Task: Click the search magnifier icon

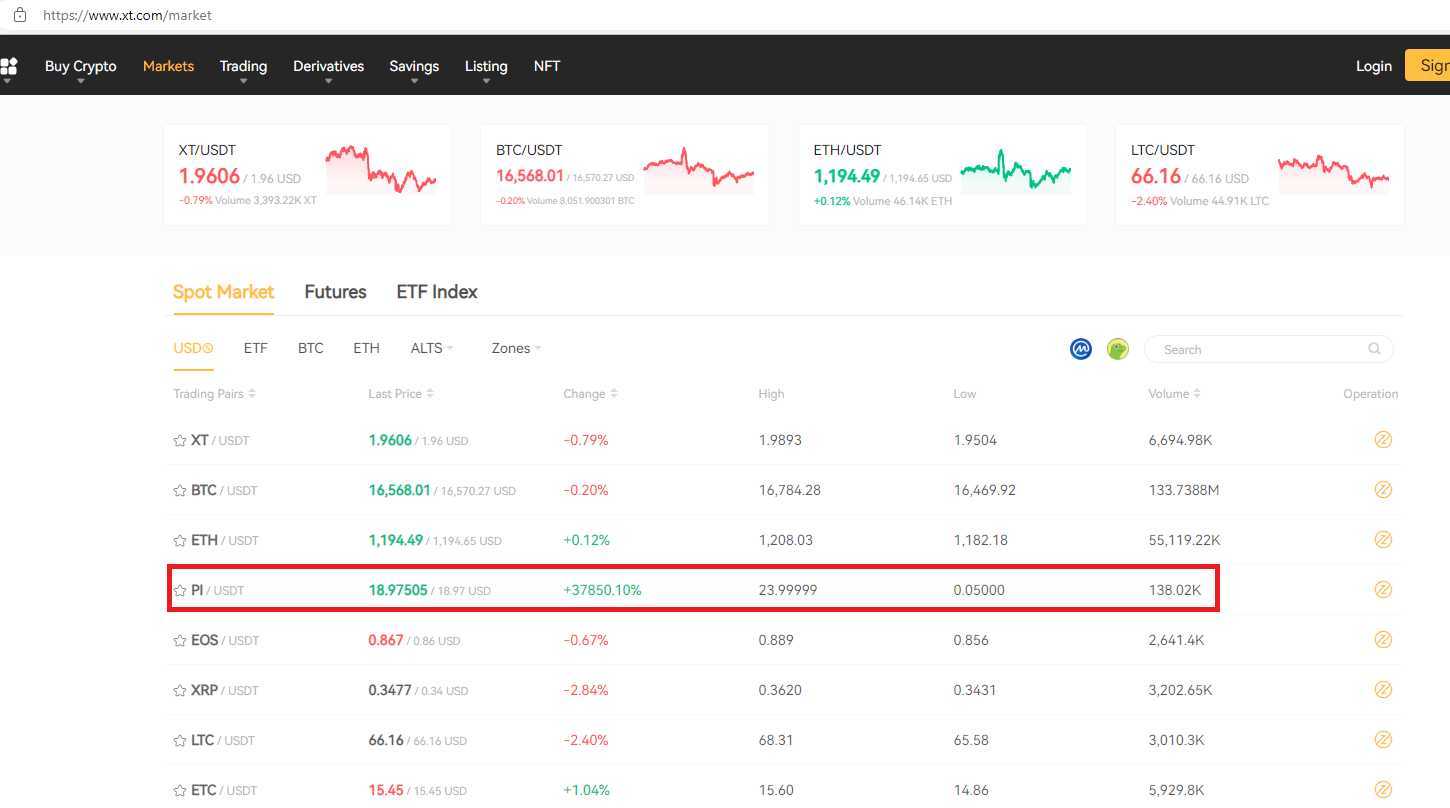Action: pos(1374,349)
